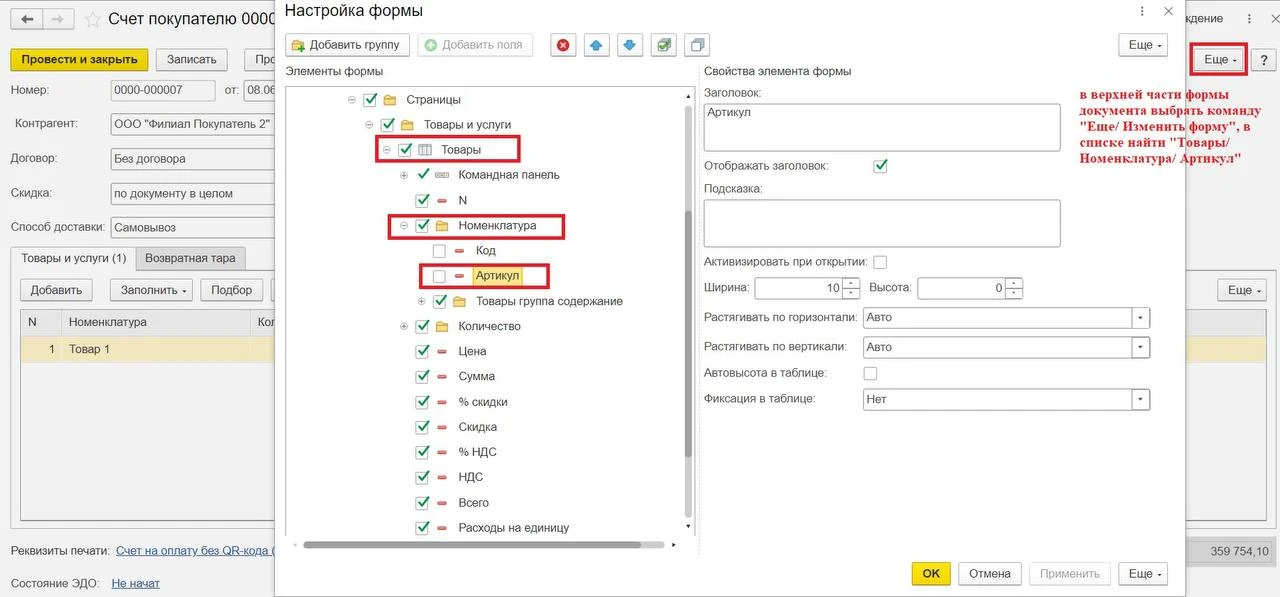This screenshot has width=1280, height=597.
Task: Add document to favorites star
Action: tap(93, 19)
